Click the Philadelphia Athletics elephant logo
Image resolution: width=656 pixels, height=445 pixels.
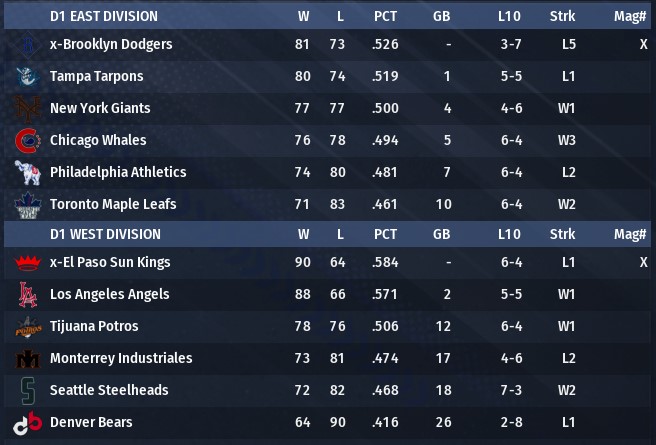click(x=25, y=173)
